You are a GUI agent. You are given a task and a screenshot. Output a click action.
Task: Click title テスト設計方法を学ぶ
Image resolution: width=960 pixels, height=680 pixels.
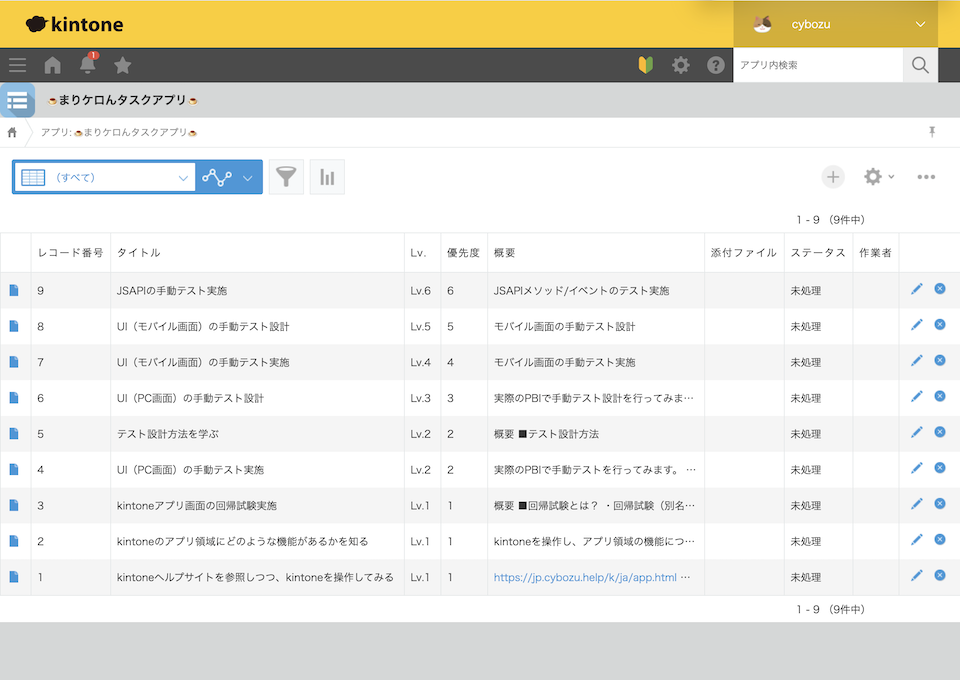(x=168, y=434)
